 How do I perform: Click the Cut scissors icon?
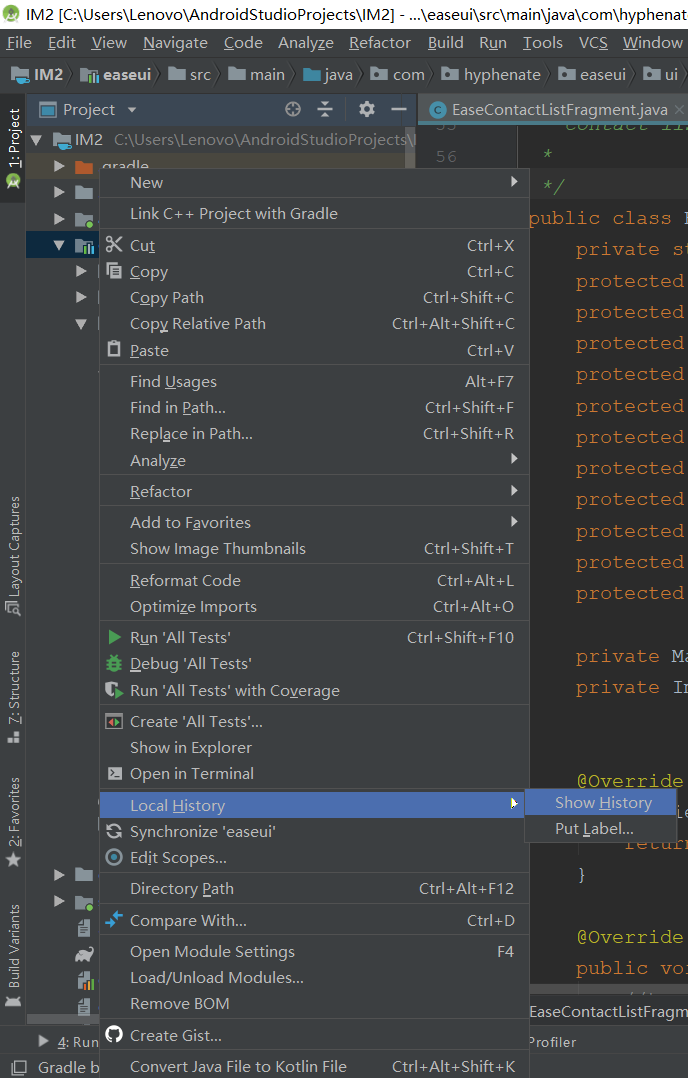114,244
